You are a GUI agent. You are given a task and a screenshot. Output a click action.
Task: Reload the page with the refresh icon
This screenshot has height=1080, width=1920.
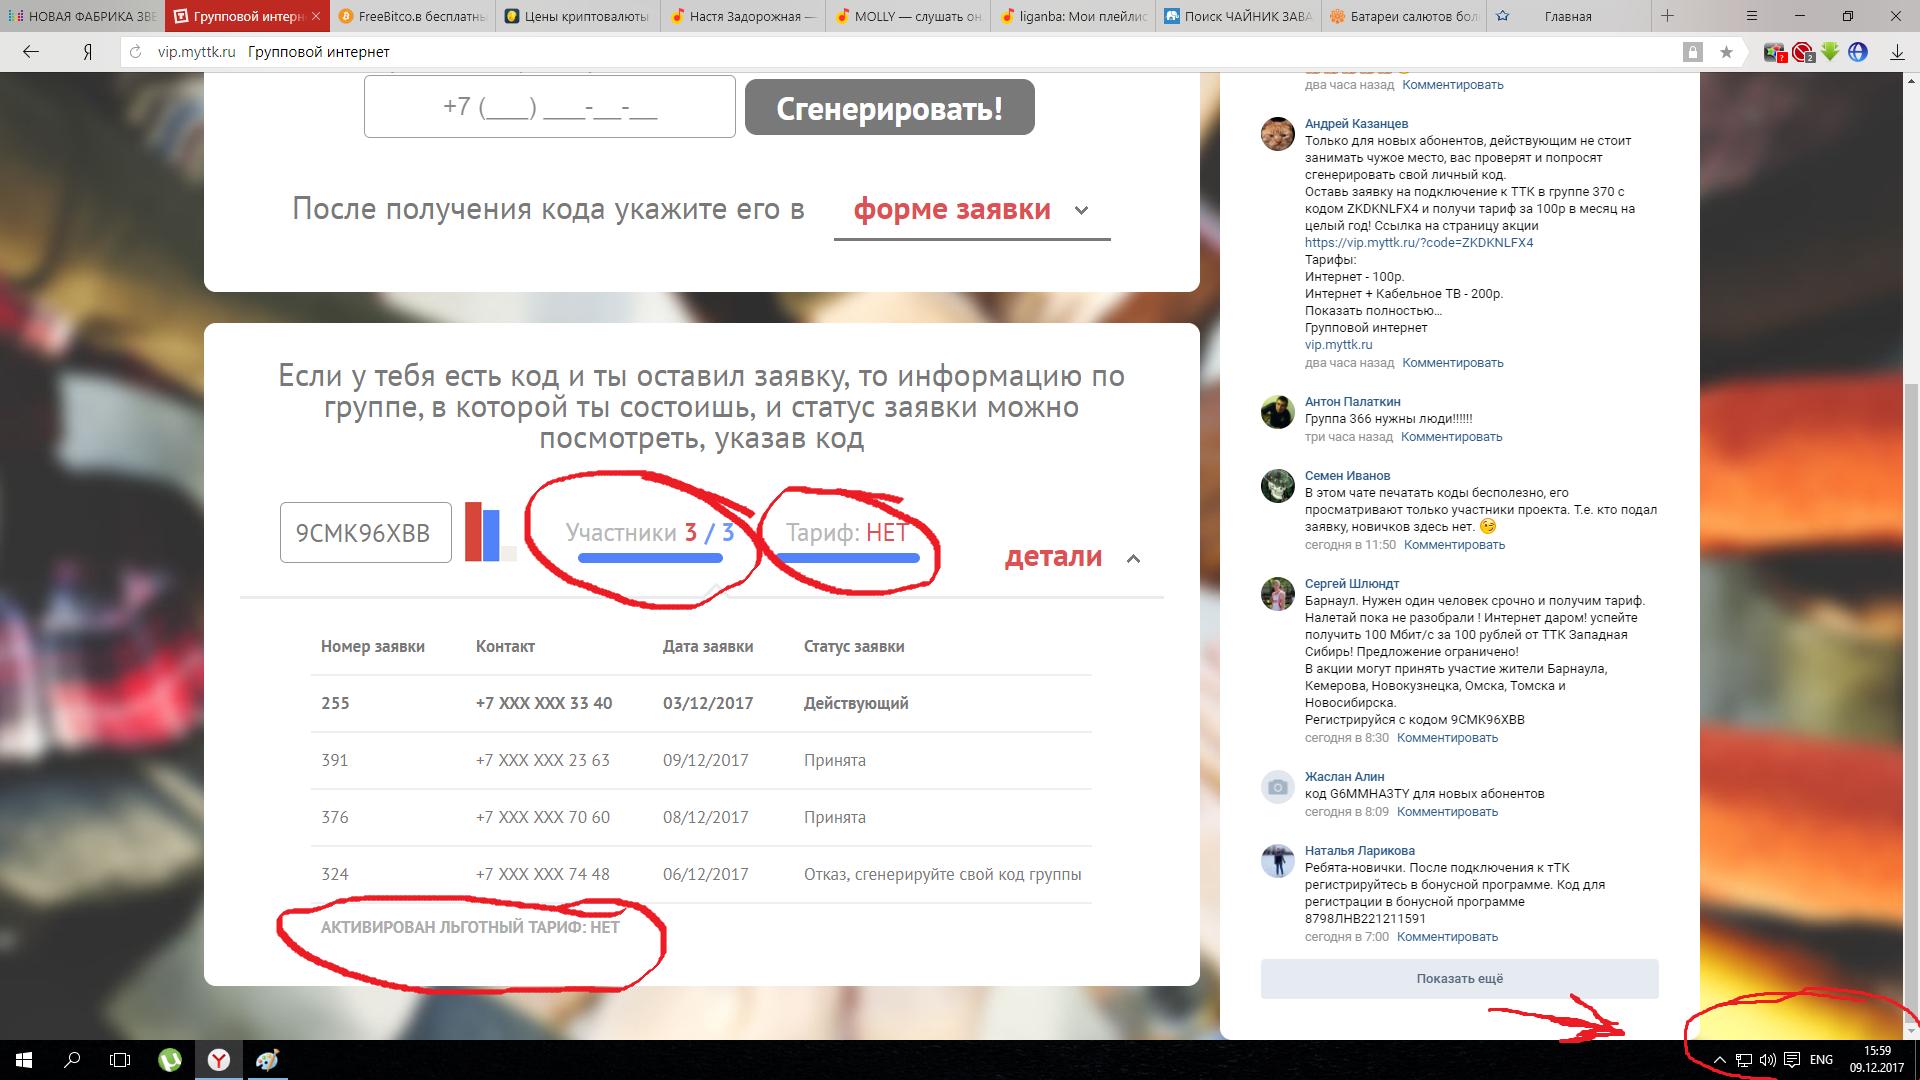coord(137,52)
